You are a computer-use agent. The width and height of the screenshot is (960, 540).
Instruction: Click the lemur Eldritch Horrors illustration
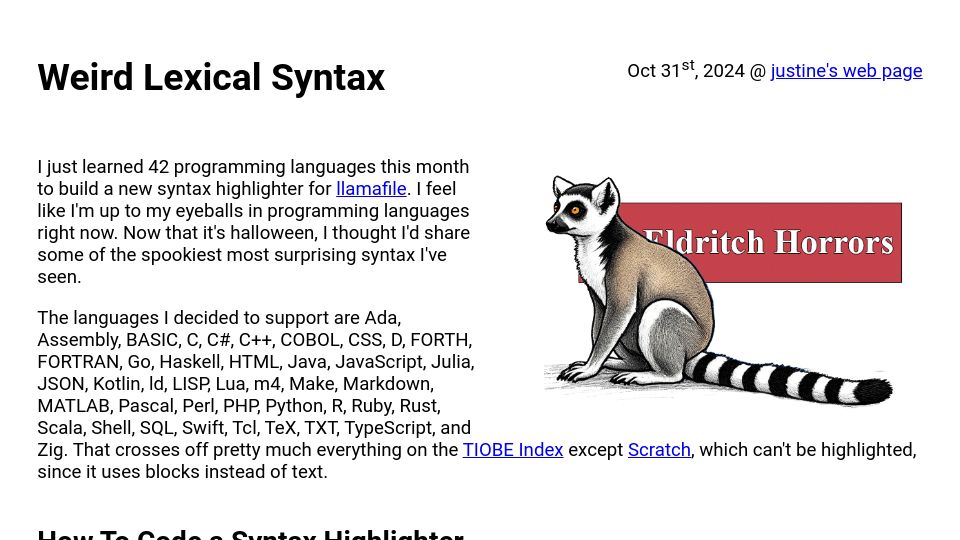(x=722, y=290)
